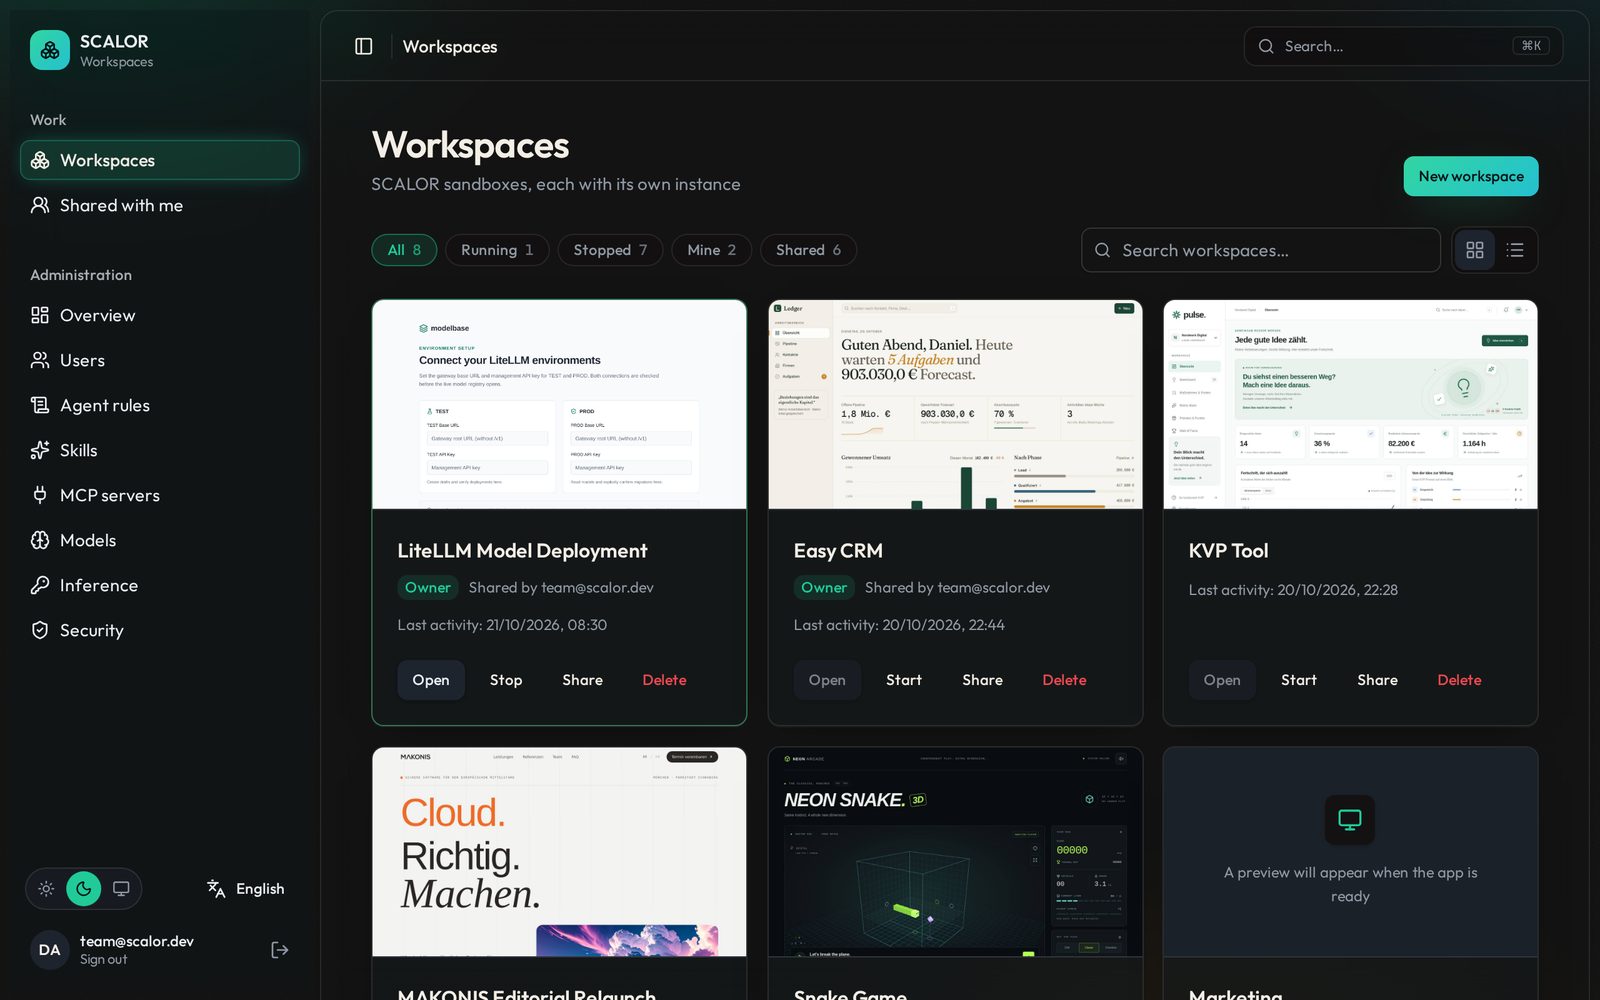Click the Sign out link
Viewport: 1600px width, 1000px height.
tap(104, 960)
